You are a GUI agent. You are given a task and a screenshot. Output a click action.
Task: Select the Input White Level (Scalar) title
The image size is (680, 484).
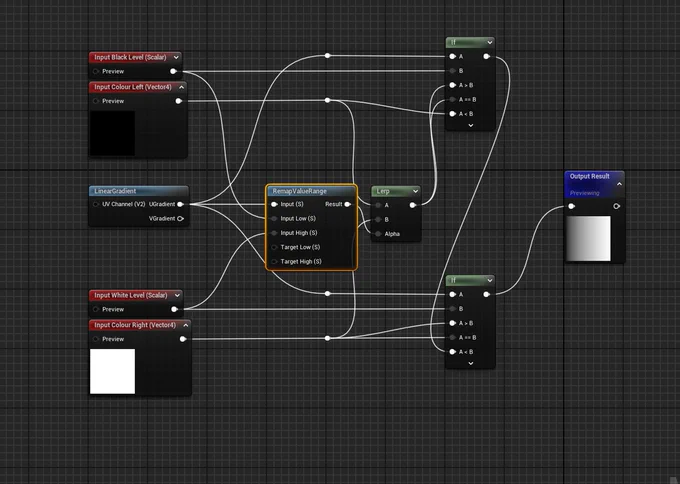click(131, 295)
